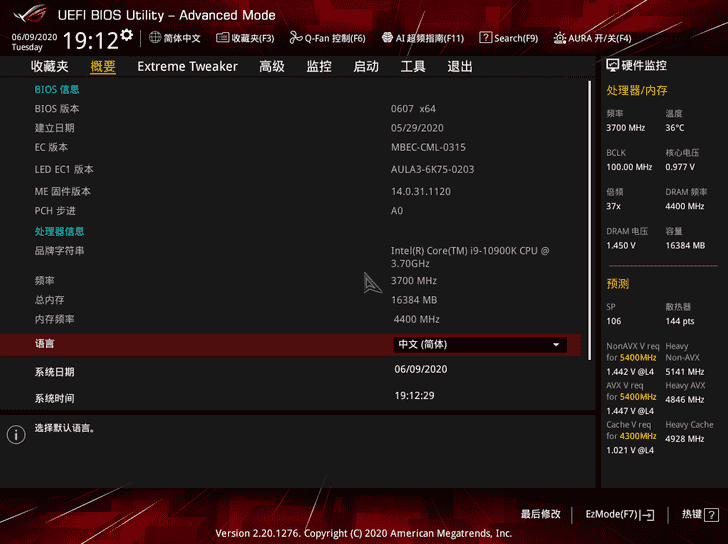Screen dimensions: 728x544
Task: Click the 处理器/内存 heading in hardware monitor
Action: click(637, 91)
